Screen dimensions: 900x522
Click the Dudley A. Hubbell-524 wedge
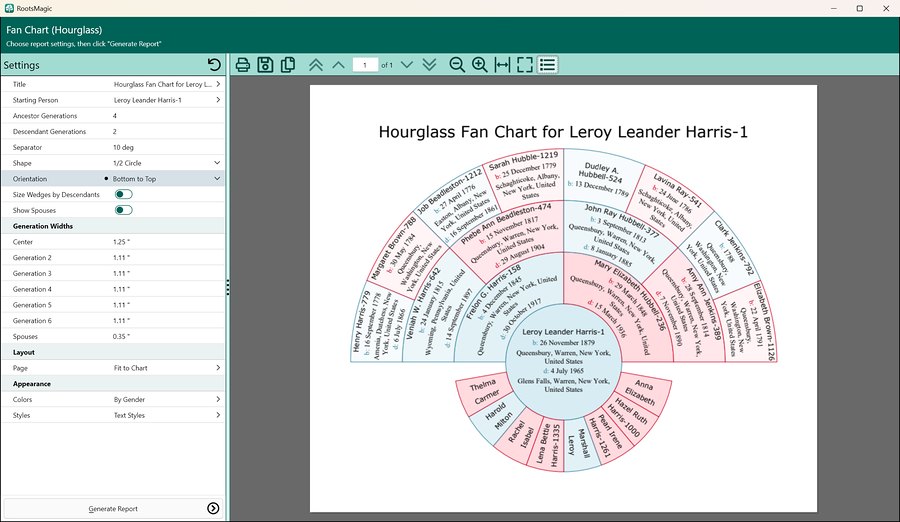[602, 175]
